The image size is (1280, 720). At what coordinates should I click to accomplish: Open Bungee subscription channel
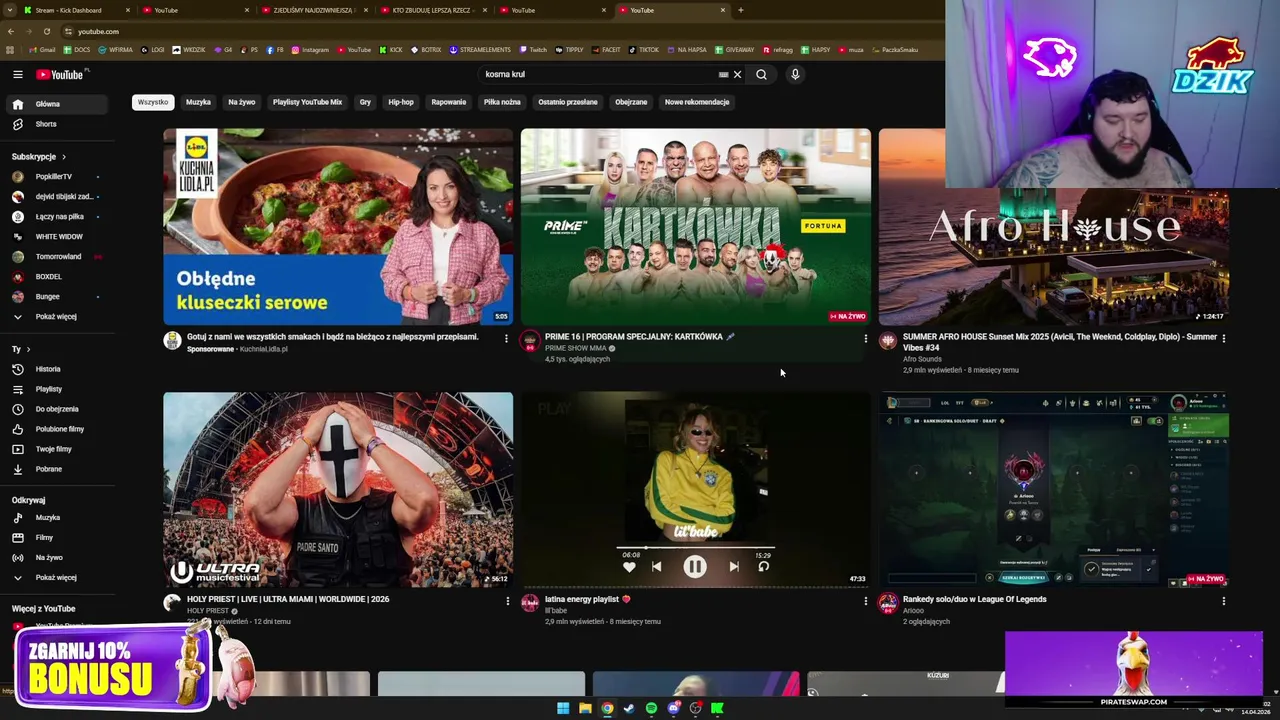point(47,297)
